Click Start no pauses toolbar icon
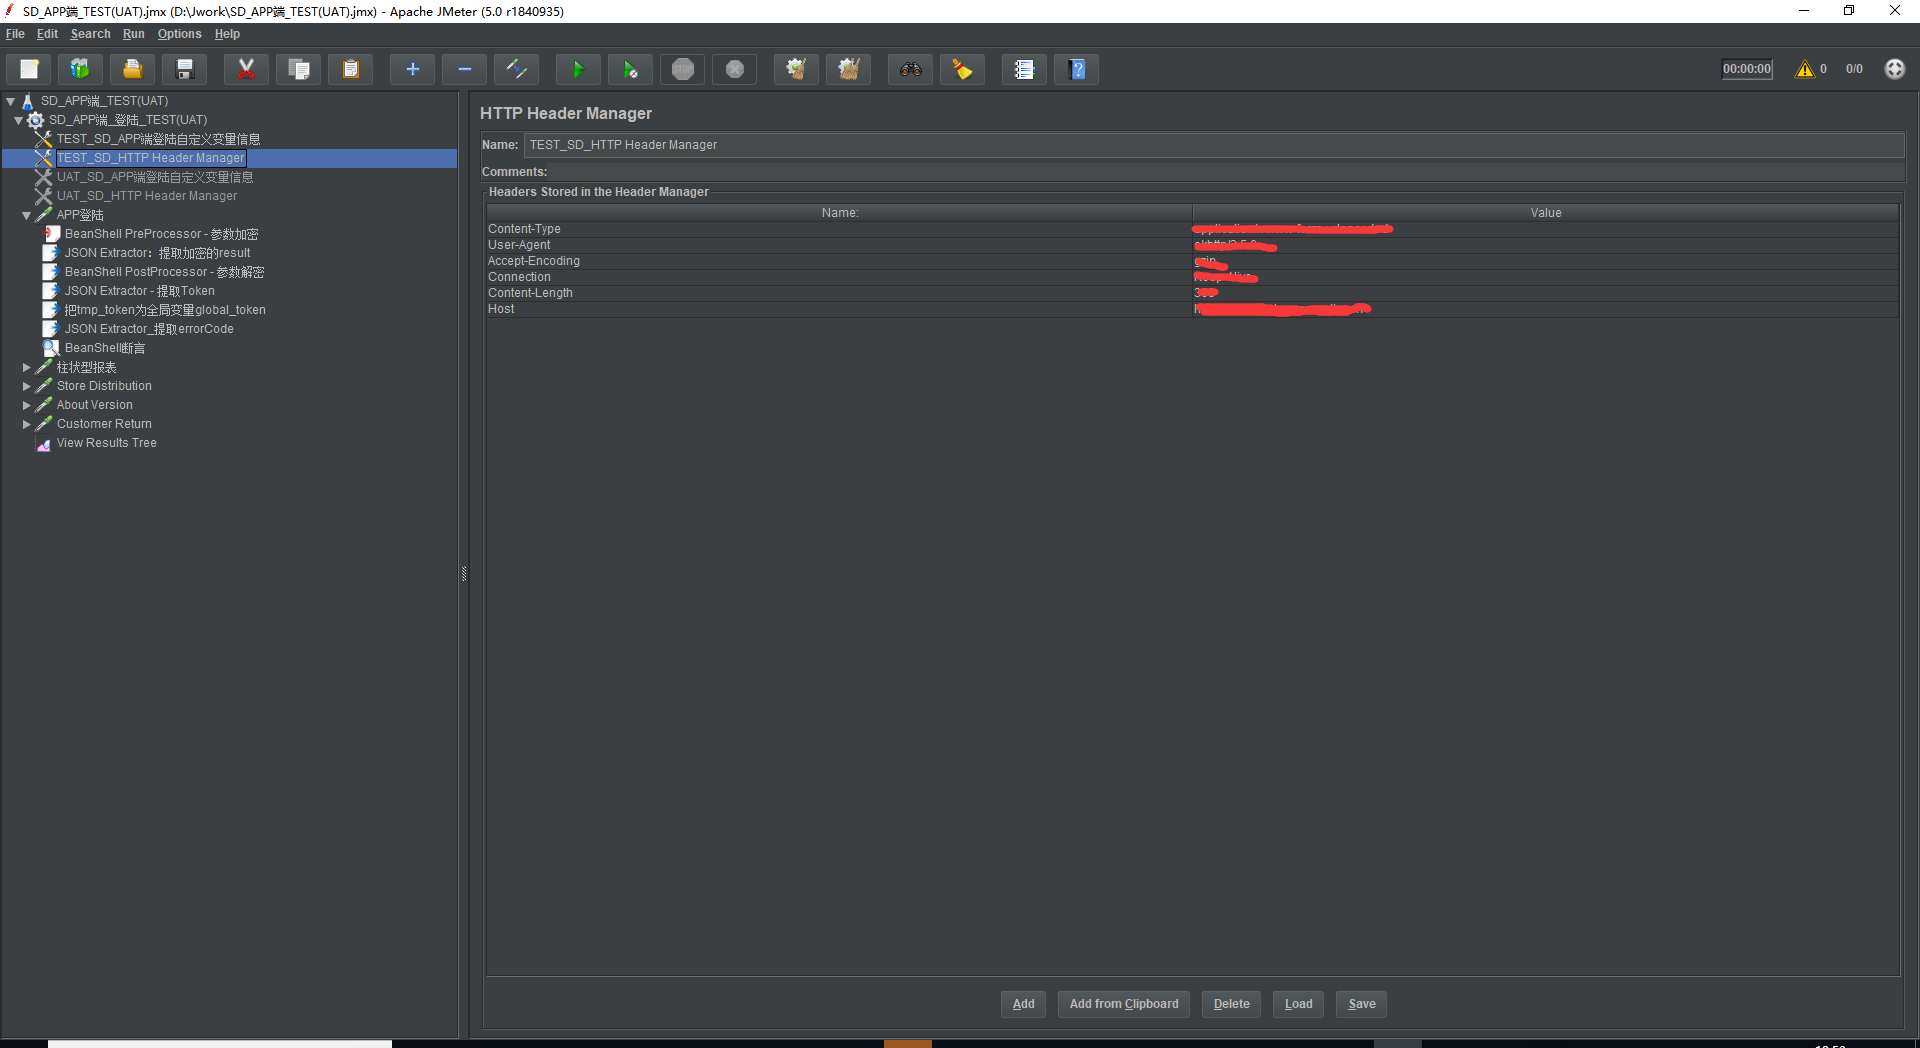1920x1048 pixels. point(630,69)
